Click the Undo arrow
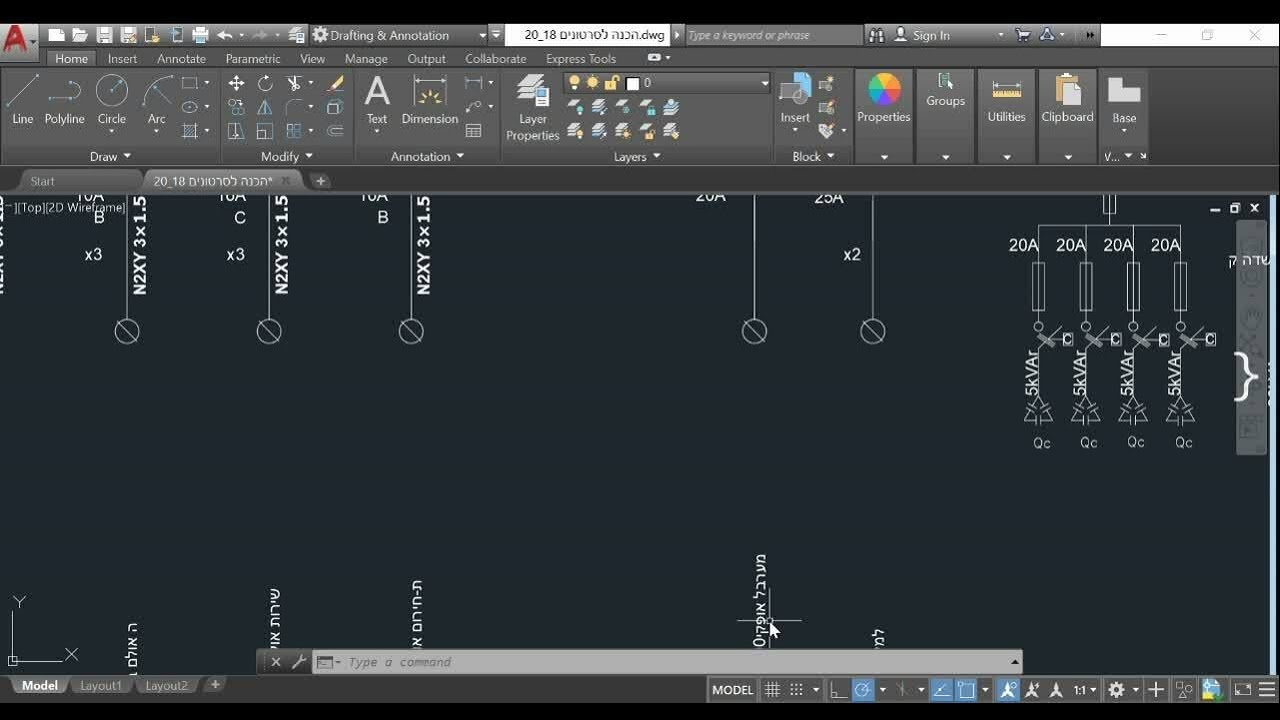 click(224, 35)
